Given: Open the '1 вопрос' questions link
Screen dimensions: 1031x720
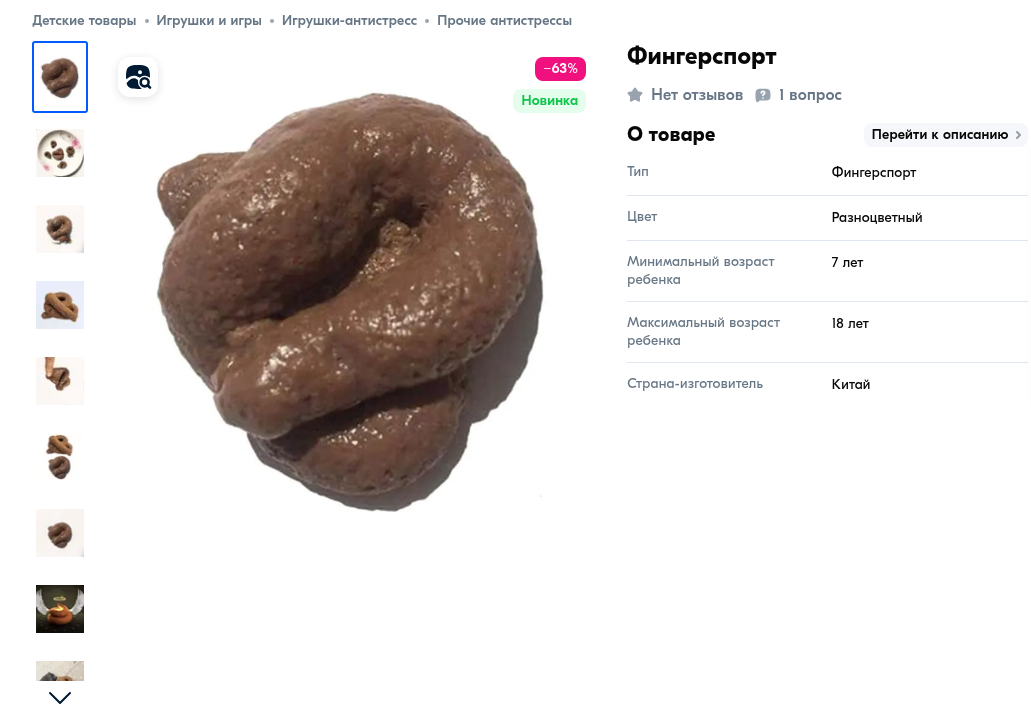Looking at the screenshot, I should (x=809, y=95).
